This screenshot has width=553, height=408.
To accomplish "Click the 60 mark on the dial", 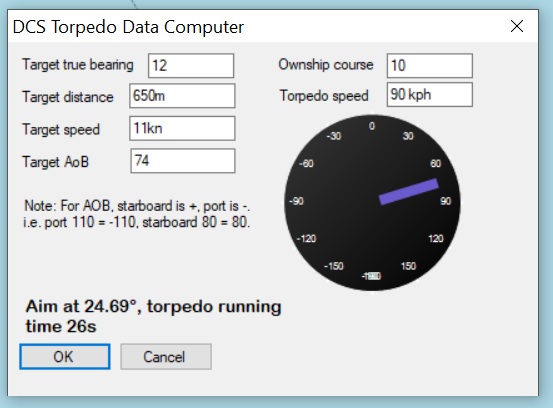I will point(436,163).
